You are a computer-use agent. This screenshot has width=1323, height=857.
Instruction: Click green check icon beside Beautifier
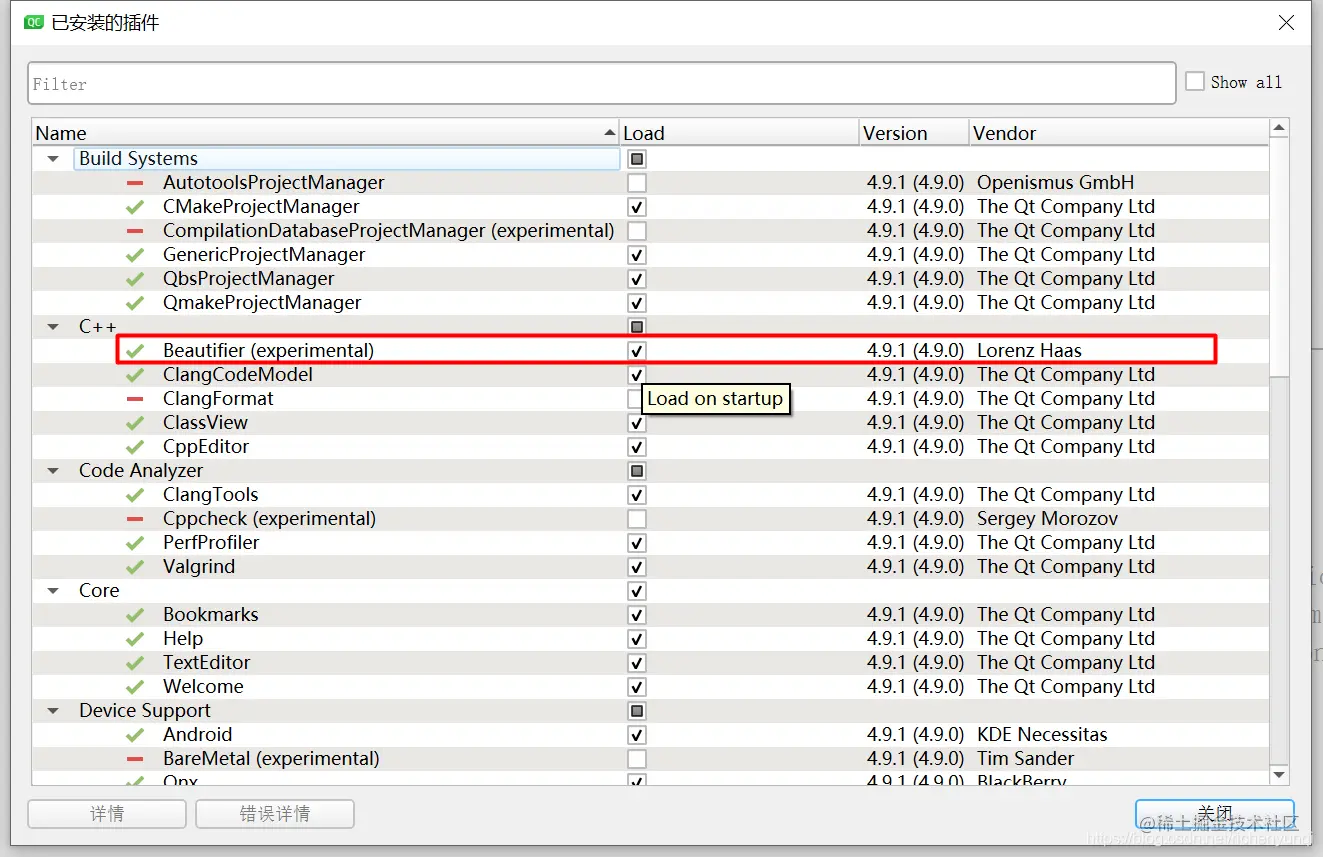point(135,351)
